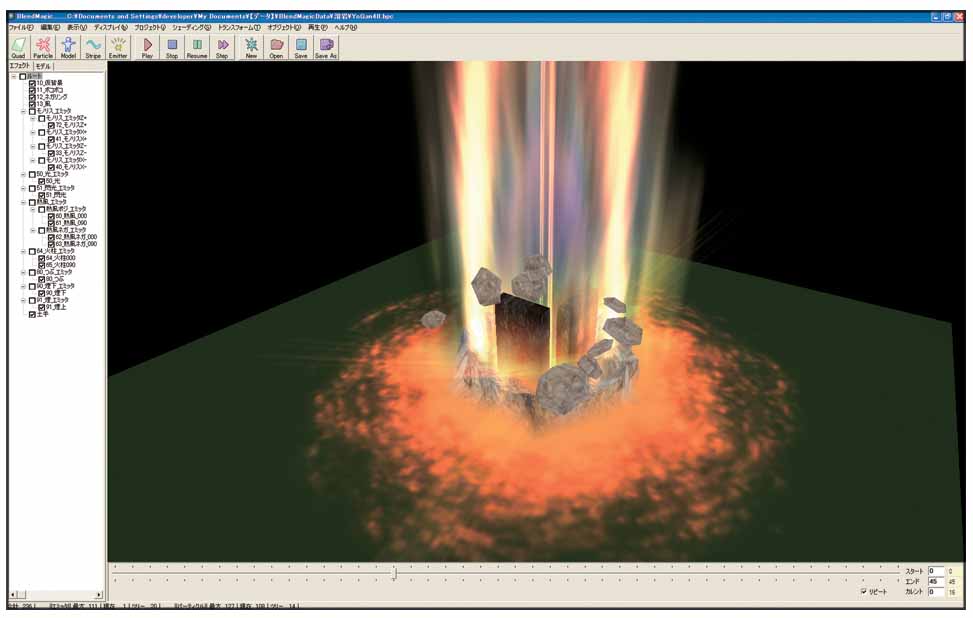The width and height of the screenshot is (973, 618).
Task: Open the ヘルプ menu
Action: pyautogui.click(x=346, y=27)
